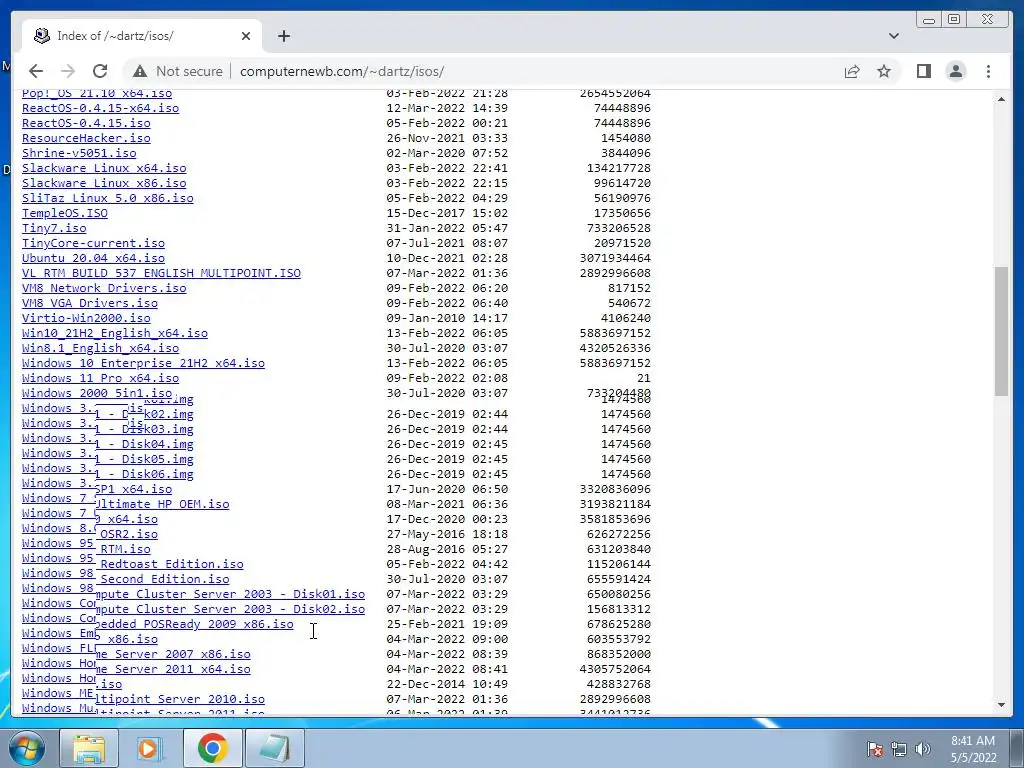The height and width of the screenshot is (768, 1024).
Task: Open Compute Cluster Server 2003 - Disk01.iso
Action: tap(231, 595)
